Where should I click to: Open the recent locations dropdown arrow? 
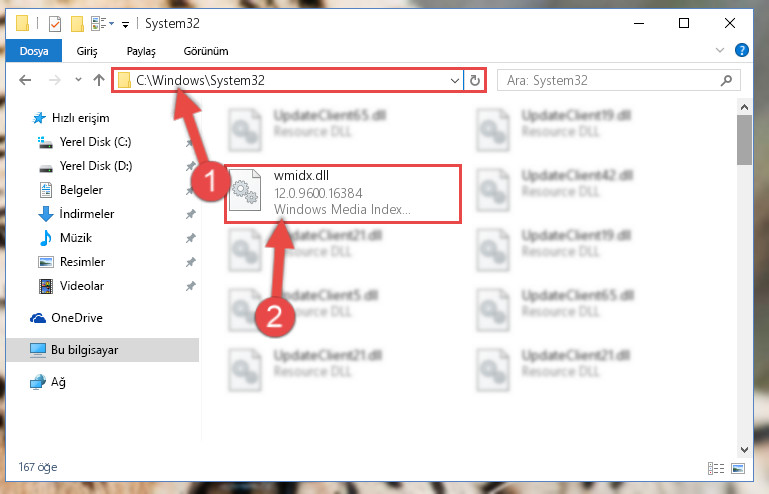click(x=78, y=79)
